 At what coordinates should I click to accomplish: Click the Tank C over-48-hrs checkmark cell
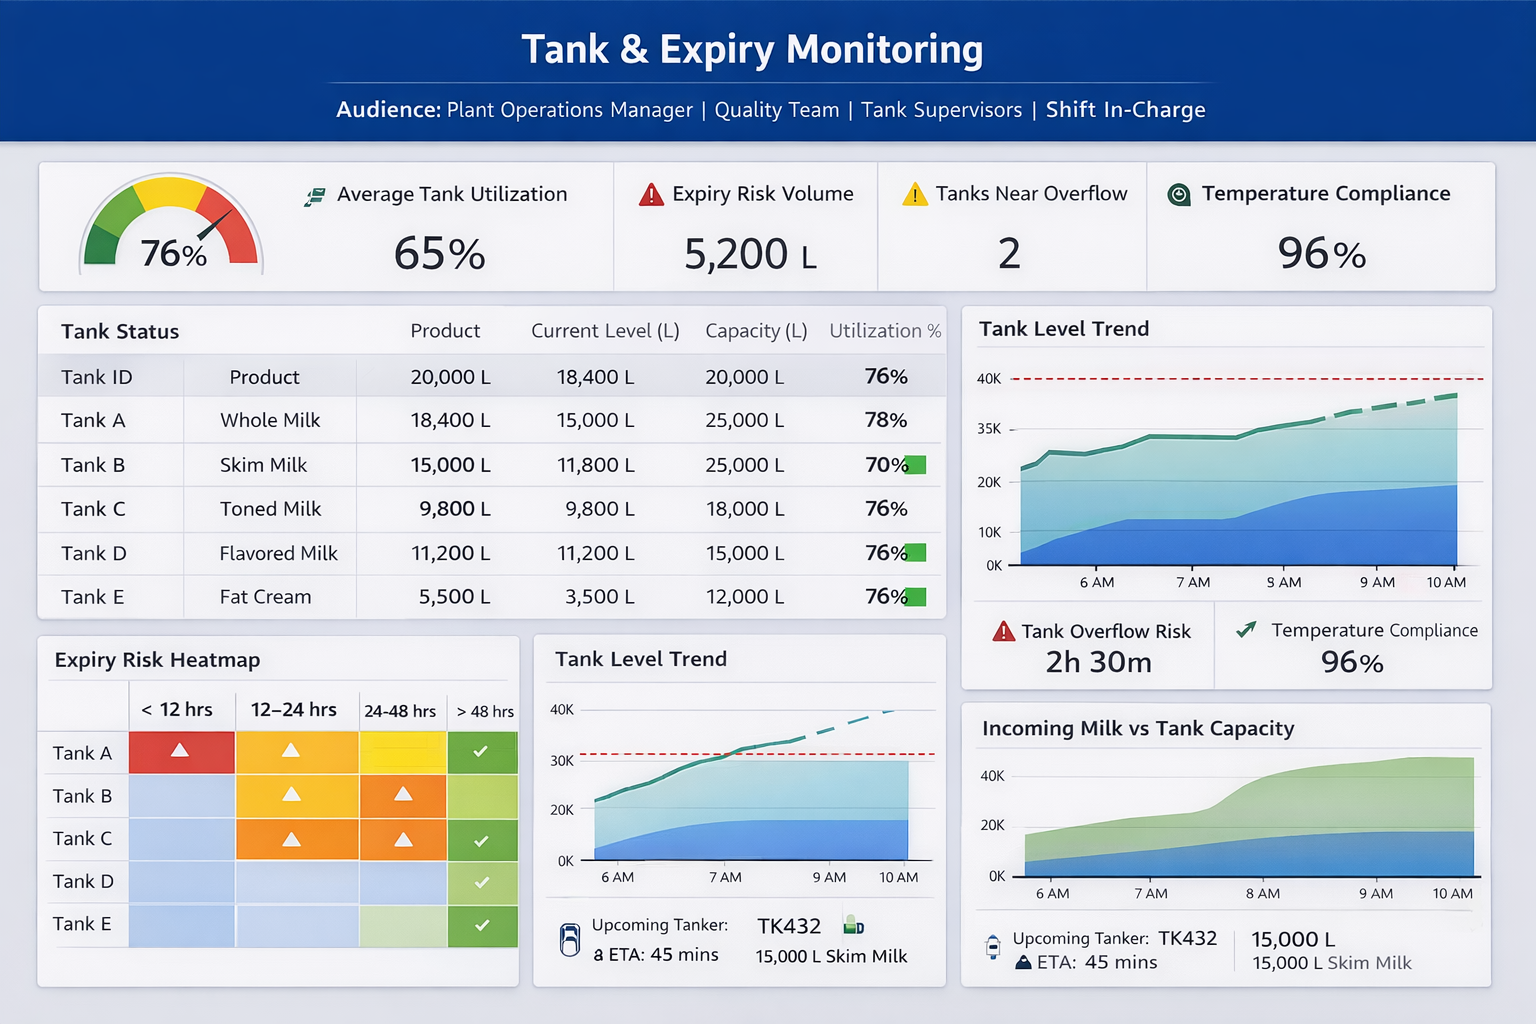481,840
